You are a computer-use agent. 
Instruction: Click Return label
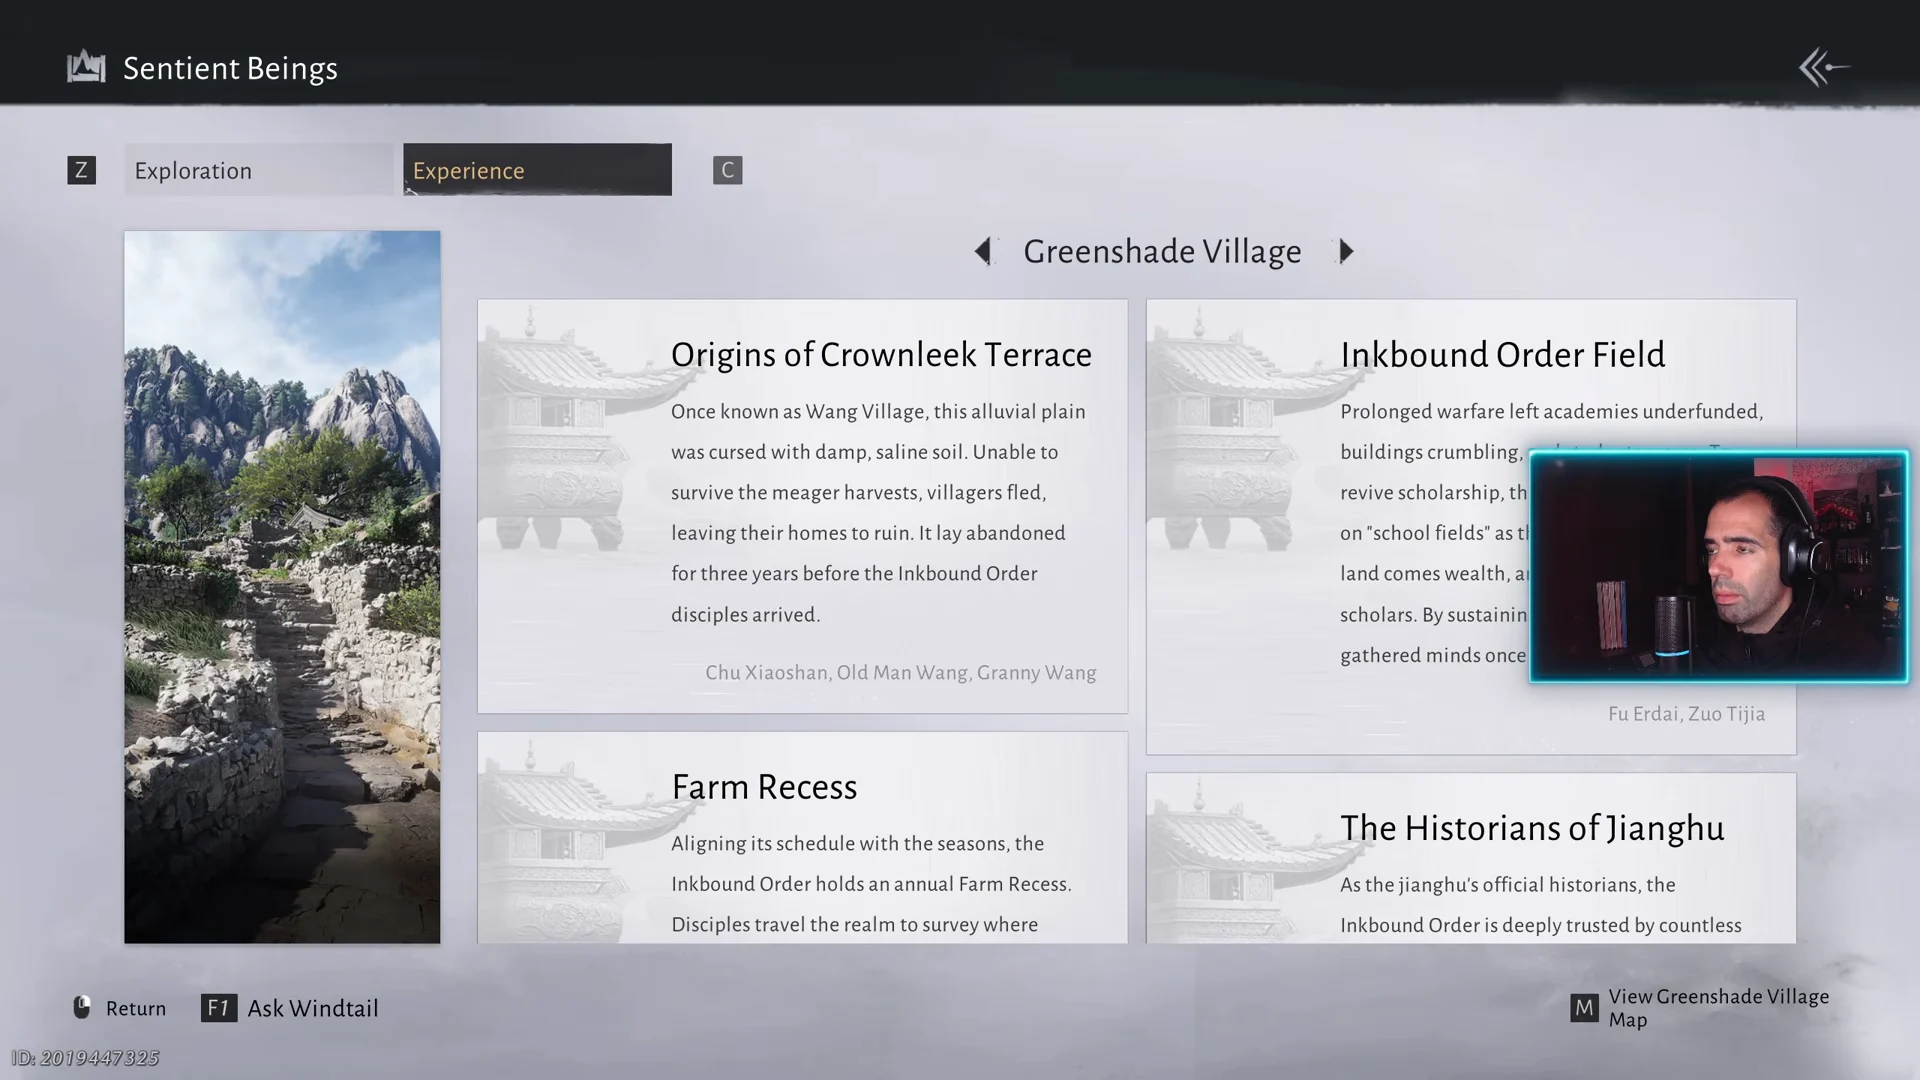(136, 1008)
